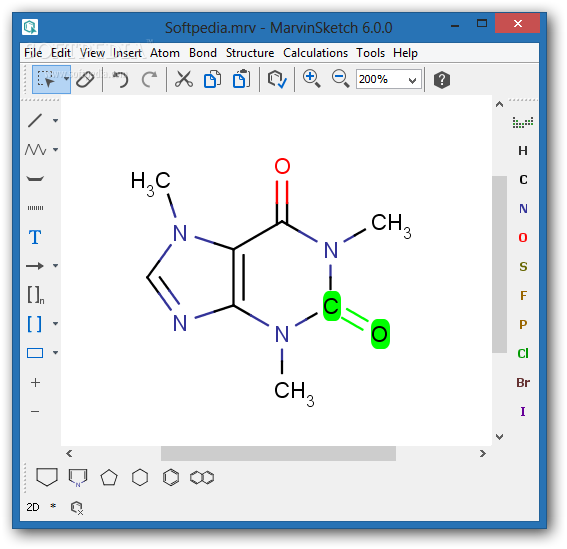Select the single bond tool
This screenshot has width=567, height=549.
coord(35,120)
